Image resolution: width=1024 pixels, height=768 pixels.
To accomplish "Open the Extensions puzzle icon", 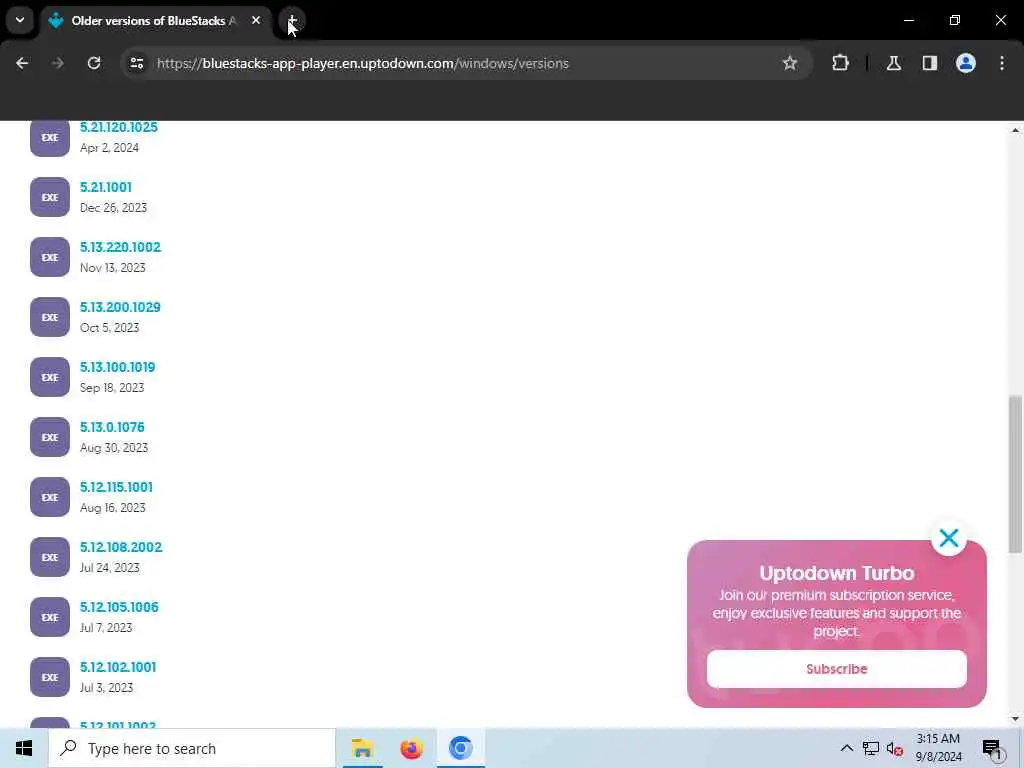I will 840,63.
